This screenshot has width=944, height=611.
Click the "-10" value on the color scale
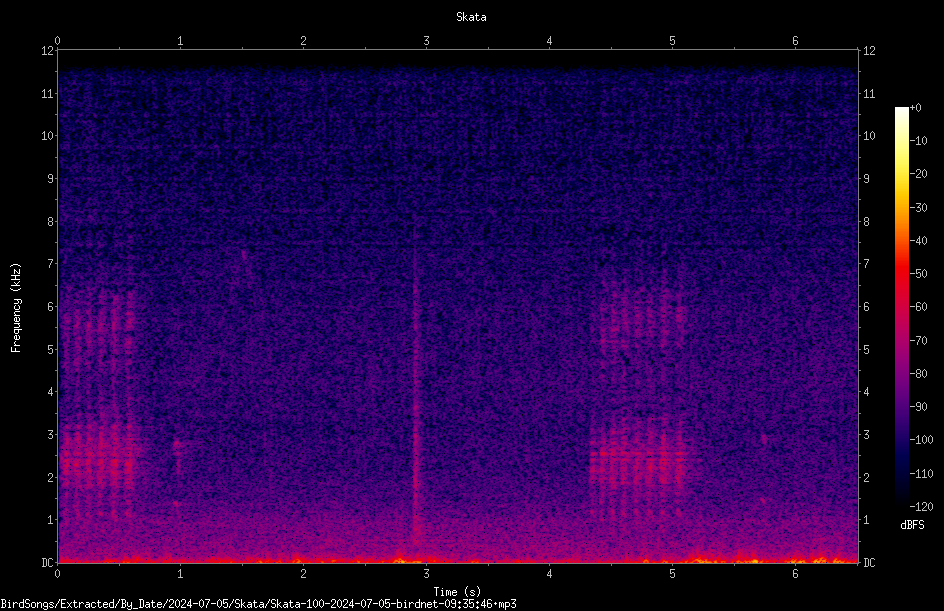(918, 141)
